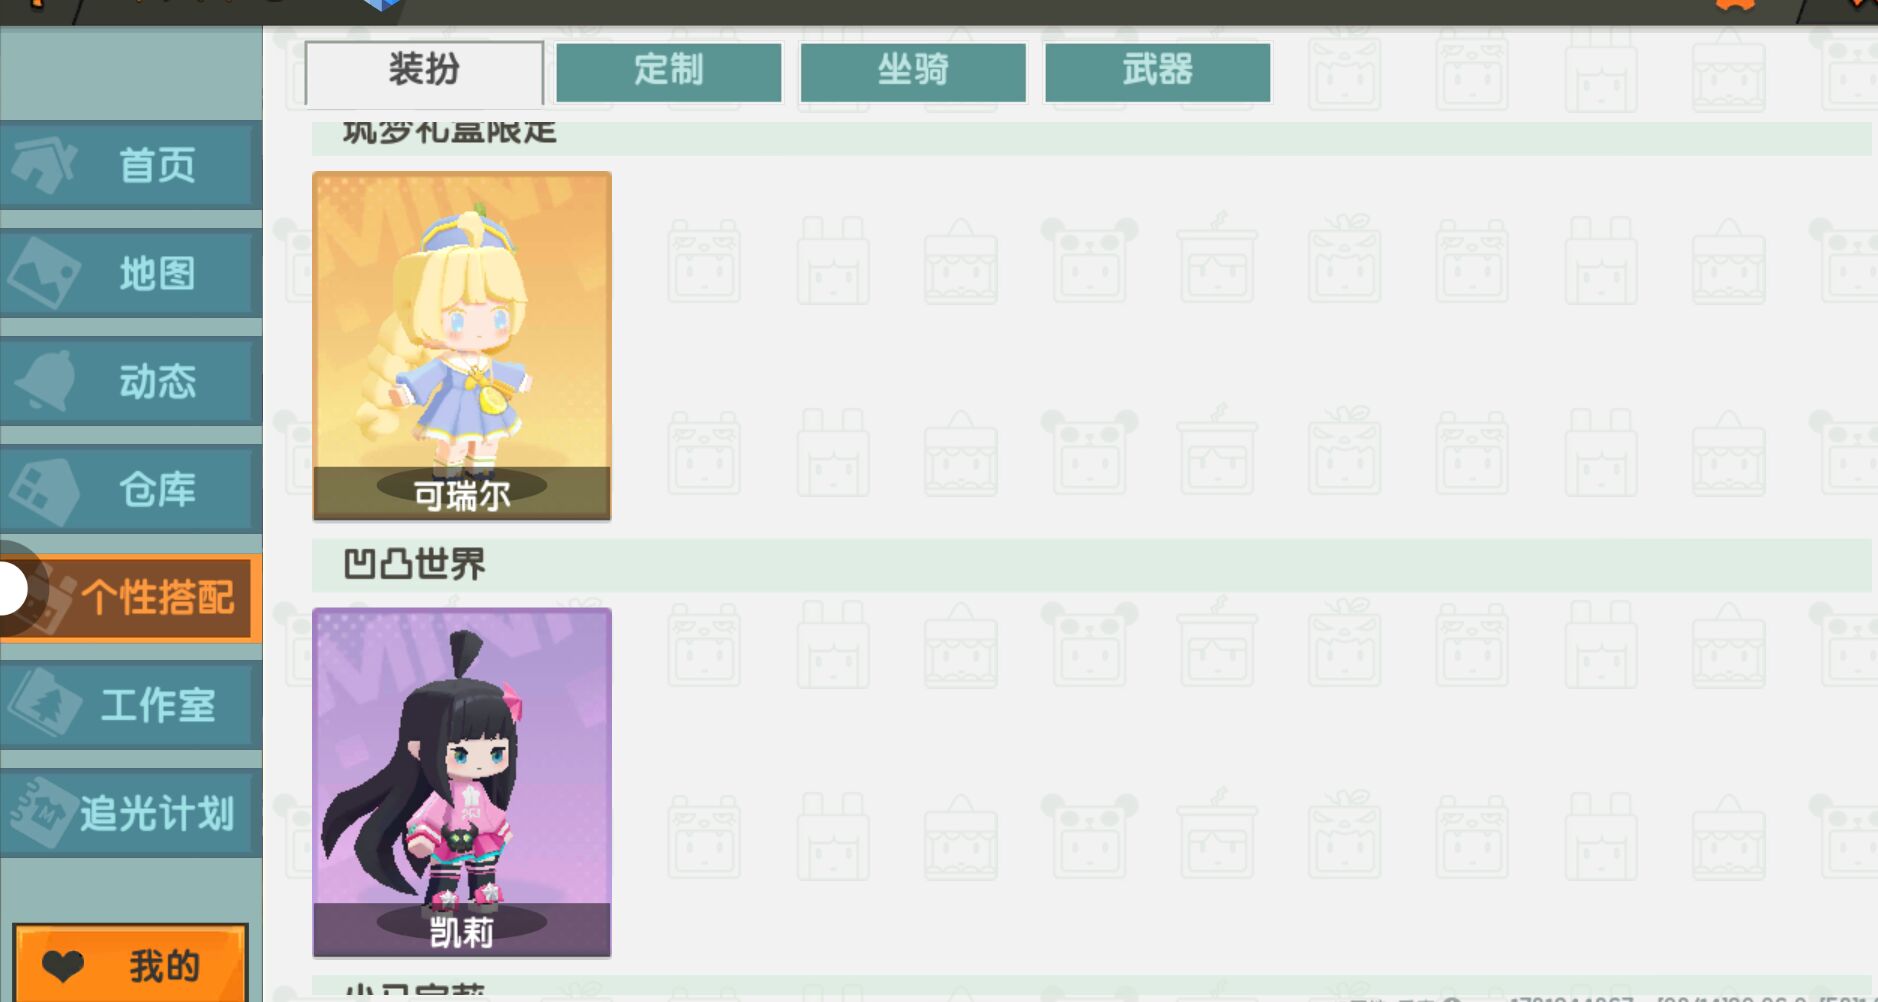The width and height of the screenshot is (1878, 1002).
Task: Click the warehouse icon beside 仓库
Action: [44, 490]
